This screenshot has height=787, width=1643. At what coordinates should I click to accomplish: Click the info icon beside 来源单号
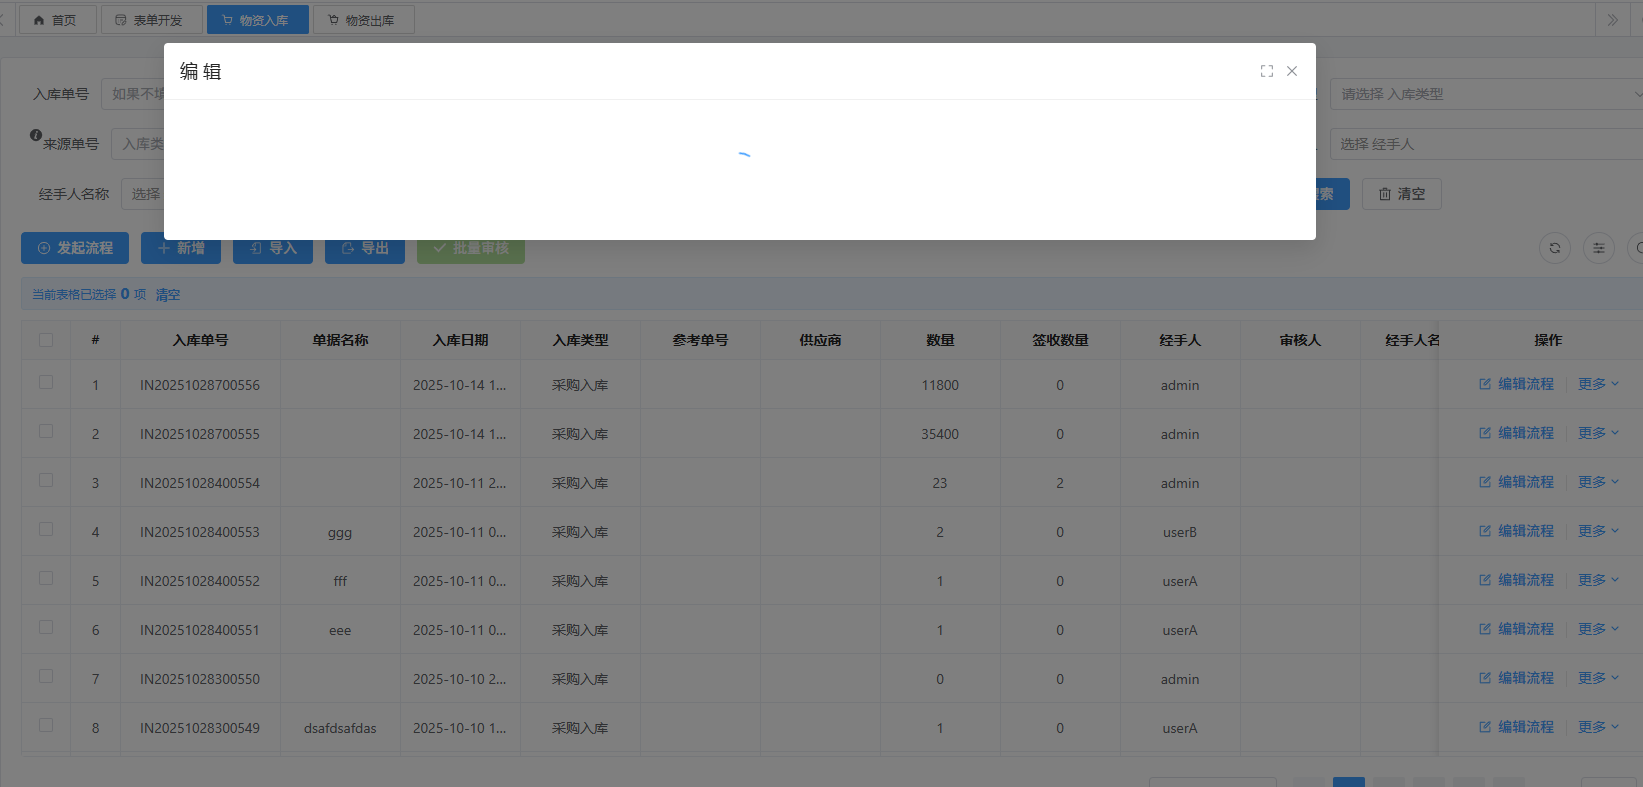tap(36, 135)
